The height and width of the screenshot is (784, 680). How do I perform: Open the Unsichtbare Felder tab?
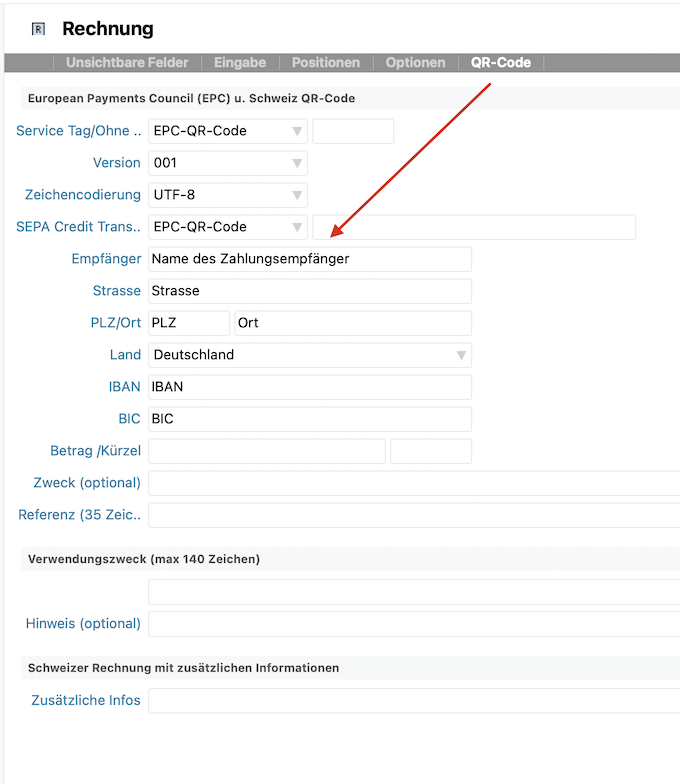pyautogui.click(x=127, y=62)
